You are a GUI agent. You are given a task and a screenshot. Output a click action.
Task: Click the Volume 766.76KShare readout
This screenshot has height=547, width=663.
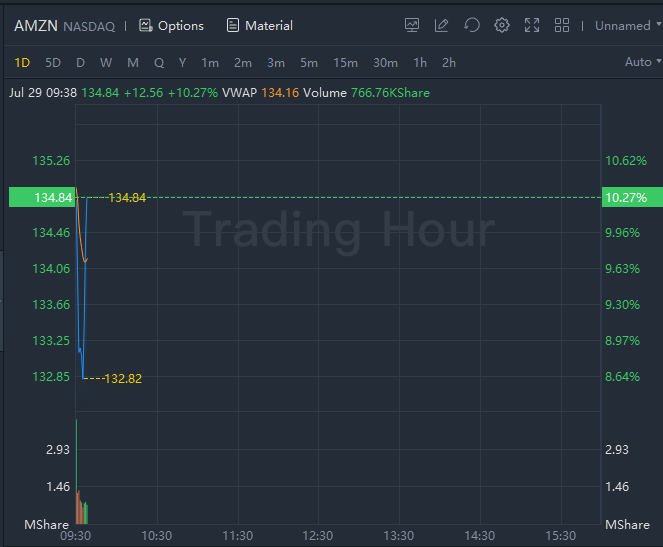(390, 93)
